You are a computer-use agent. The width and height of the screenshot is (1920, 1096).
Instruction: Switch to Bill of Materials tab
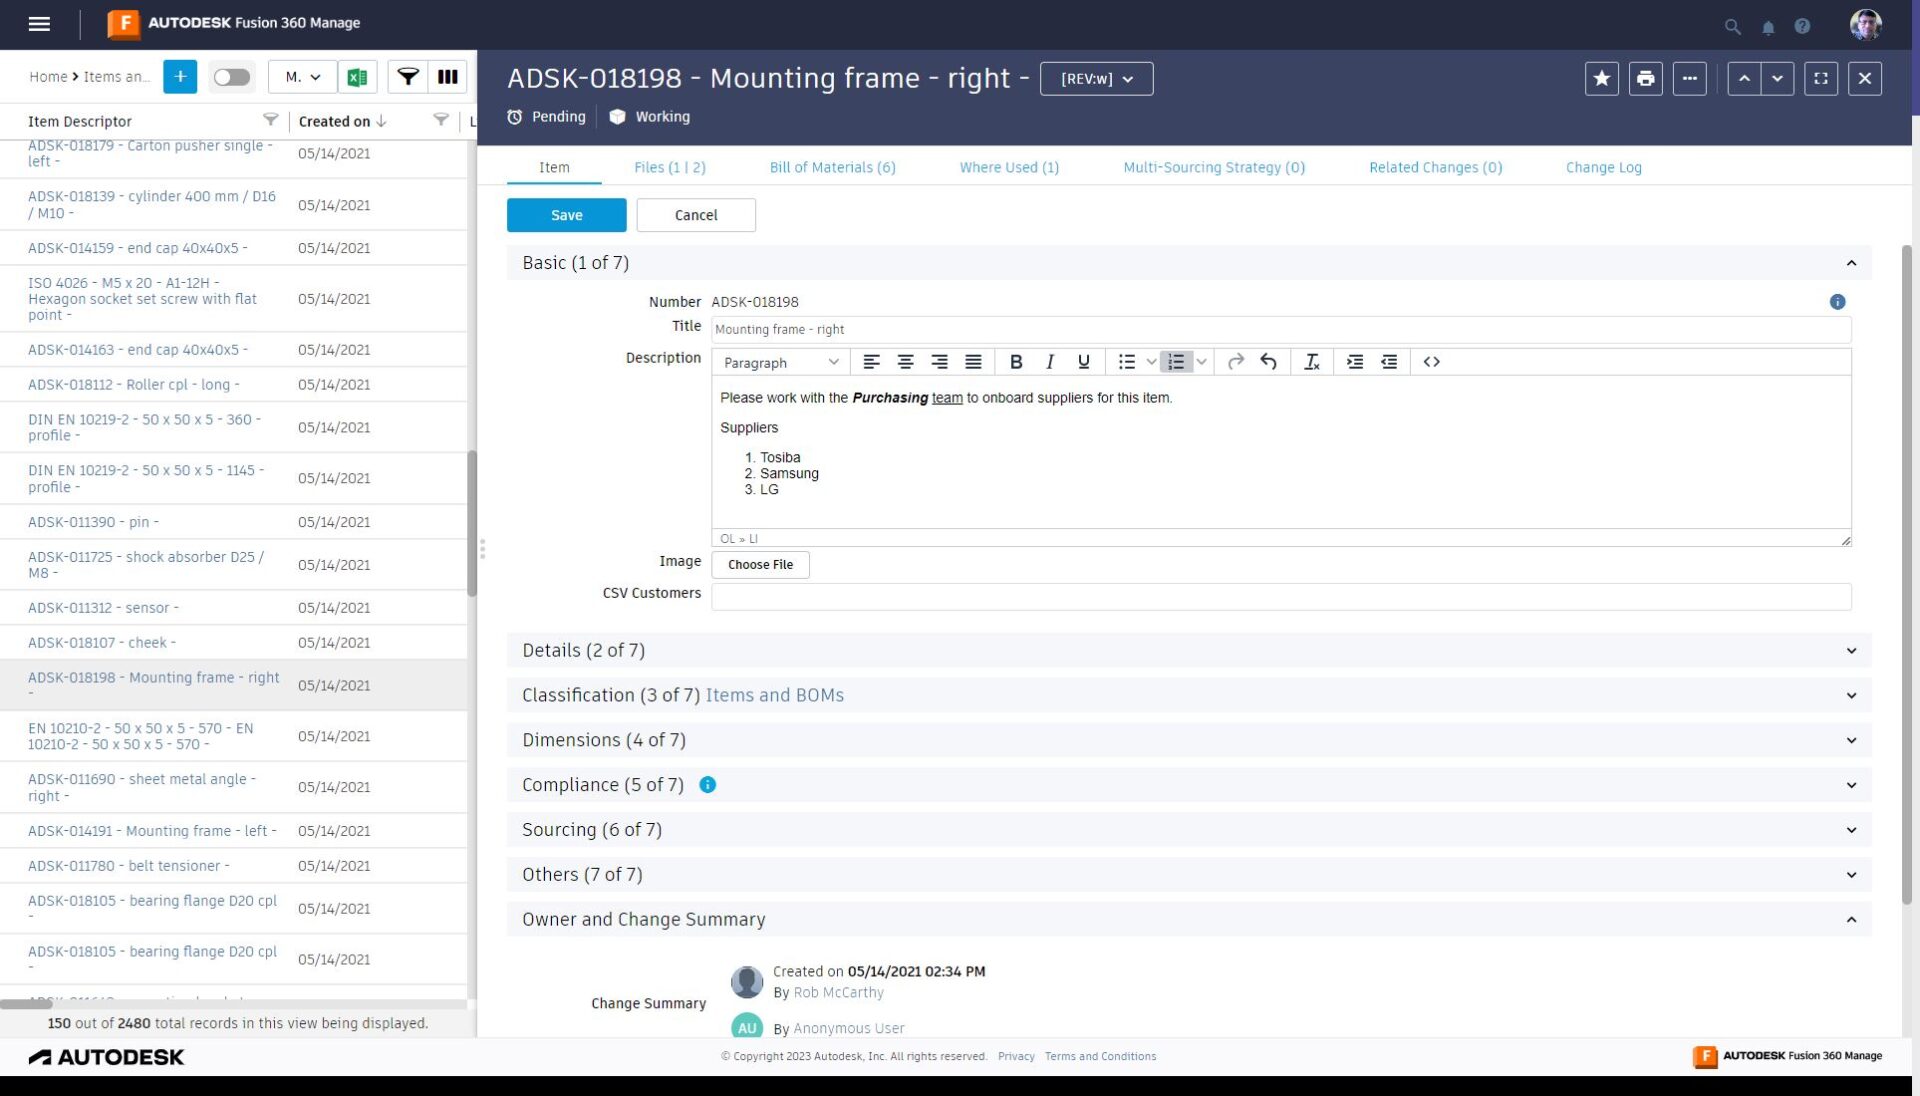[x=832, y=167]
